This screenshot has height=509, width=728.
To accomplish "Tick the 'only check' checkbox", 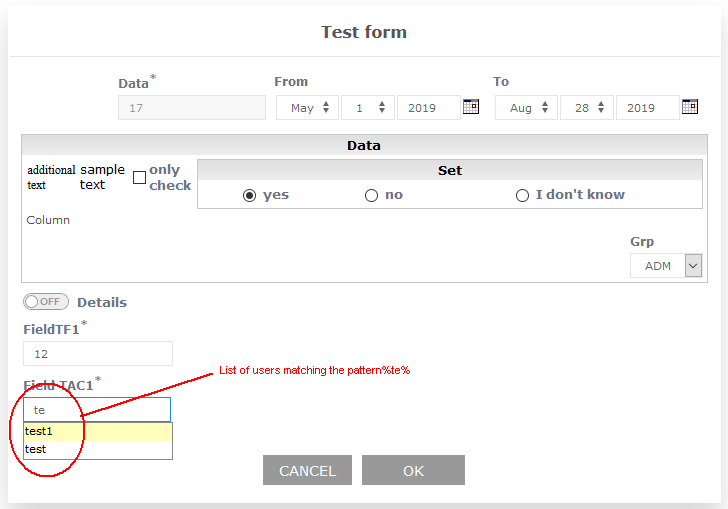I will [140, 177].
